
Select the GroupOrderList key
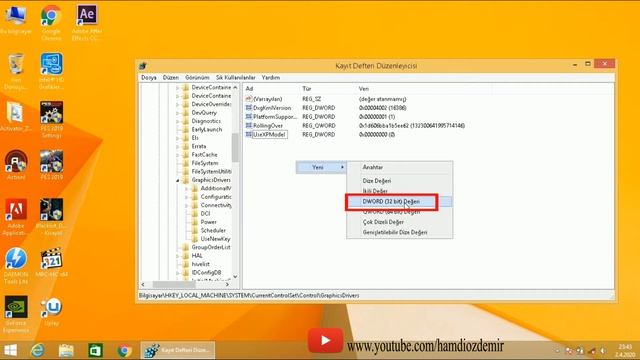211,247
